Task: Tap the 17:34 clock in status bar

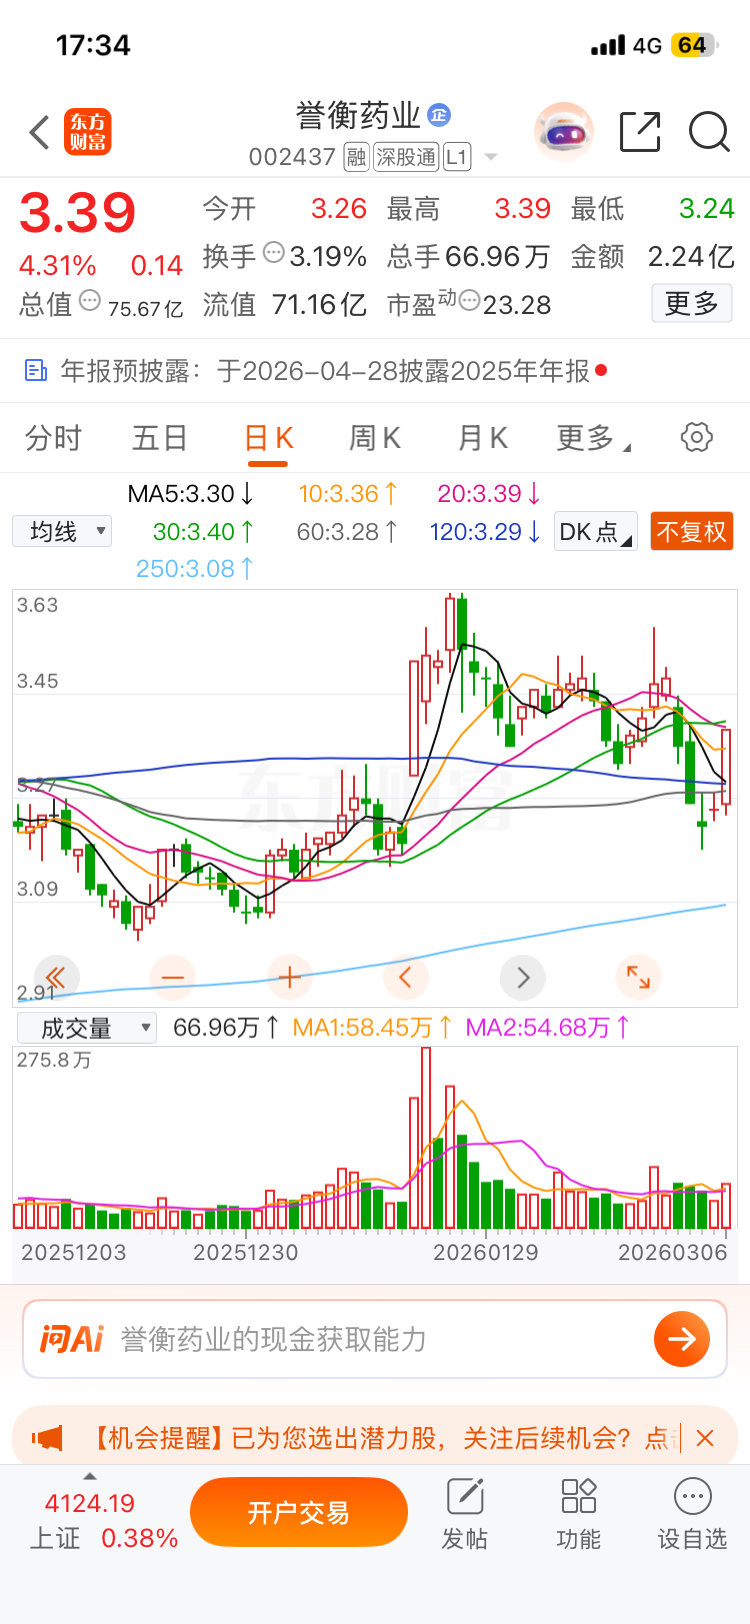Action: pos(93,45)
